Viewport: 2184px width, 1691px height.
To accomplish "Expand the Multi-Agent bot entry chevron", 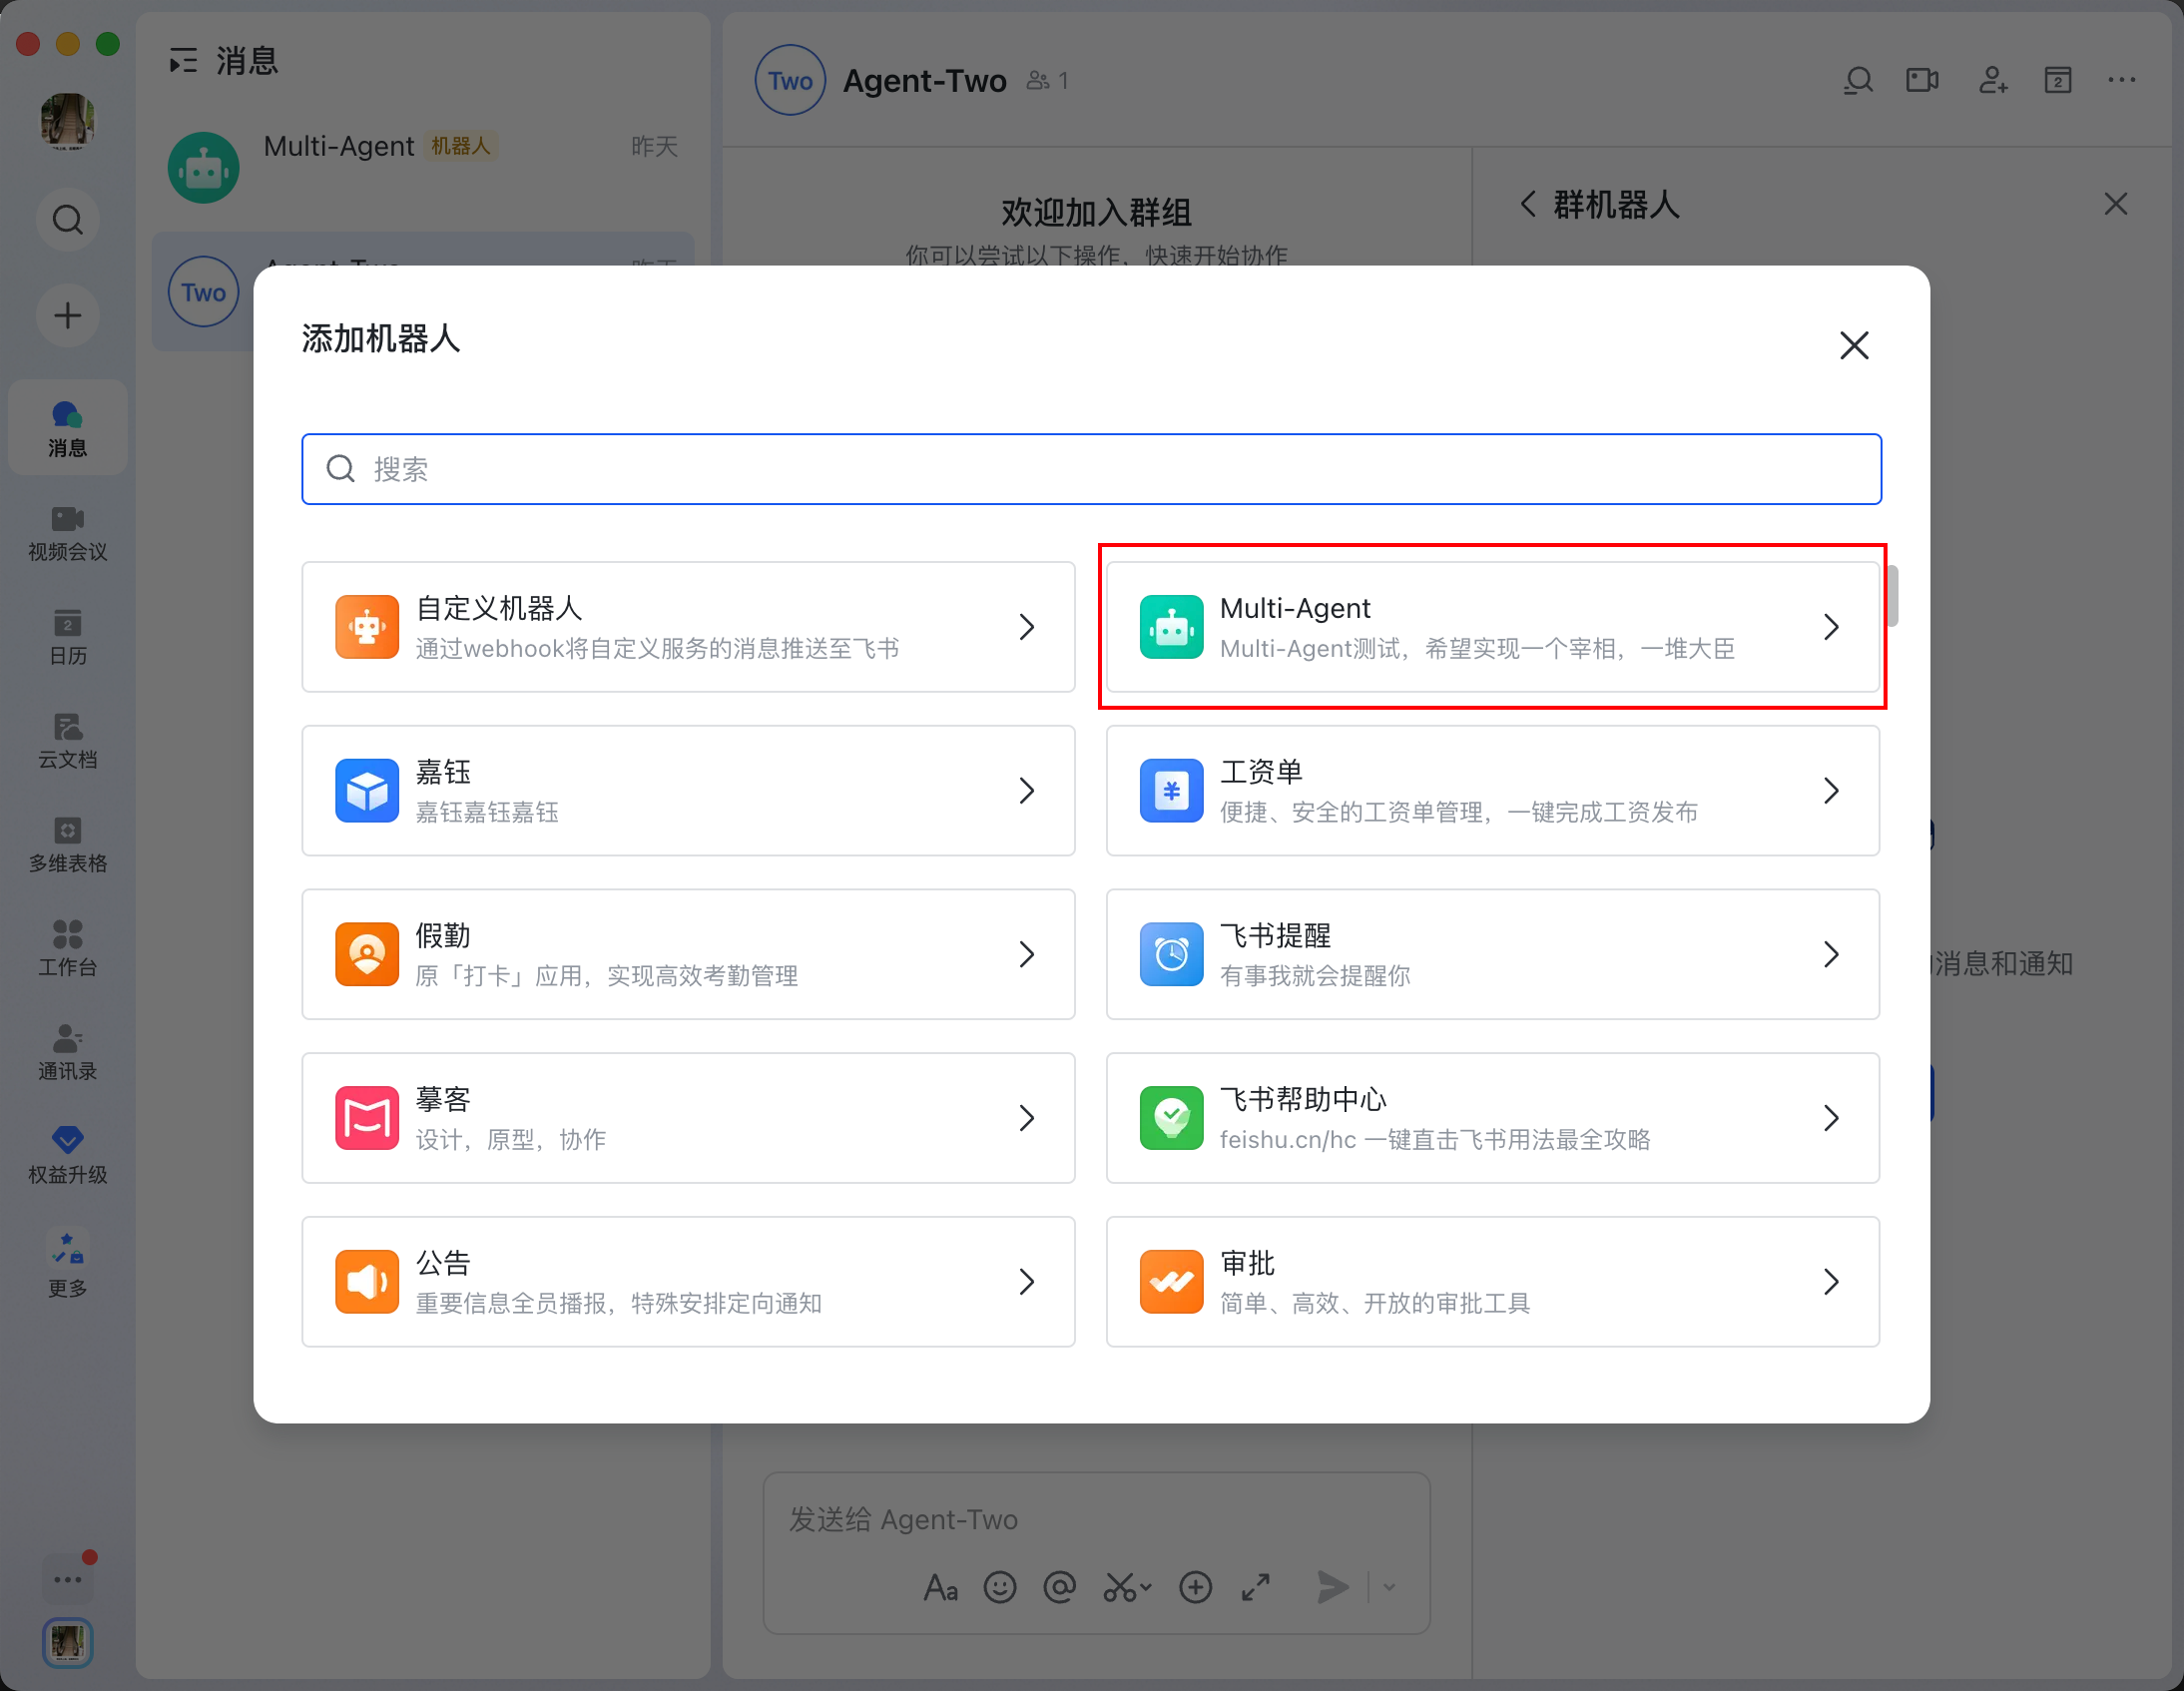I will pos(1832,627).
